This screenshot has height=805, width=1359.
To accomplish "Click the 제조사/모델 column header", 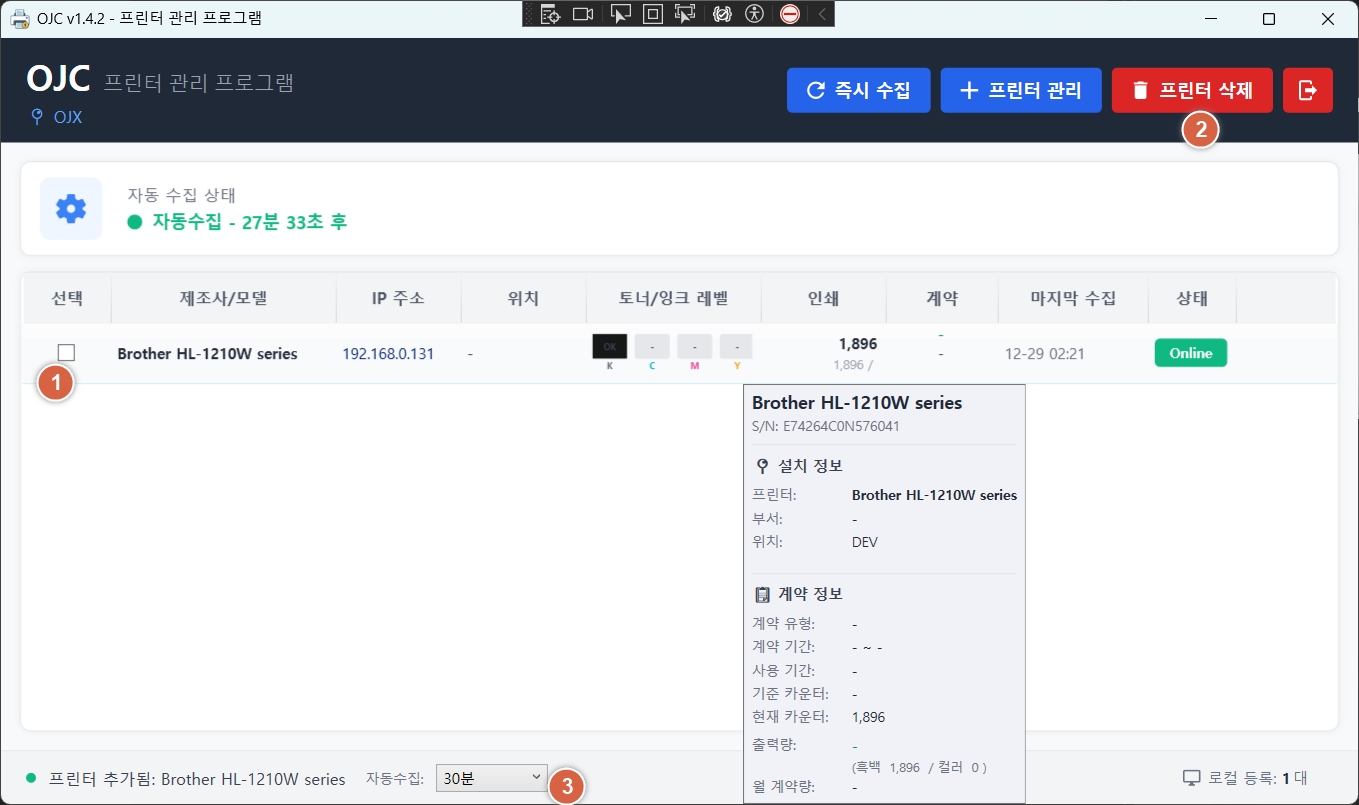I will point(223,298).
